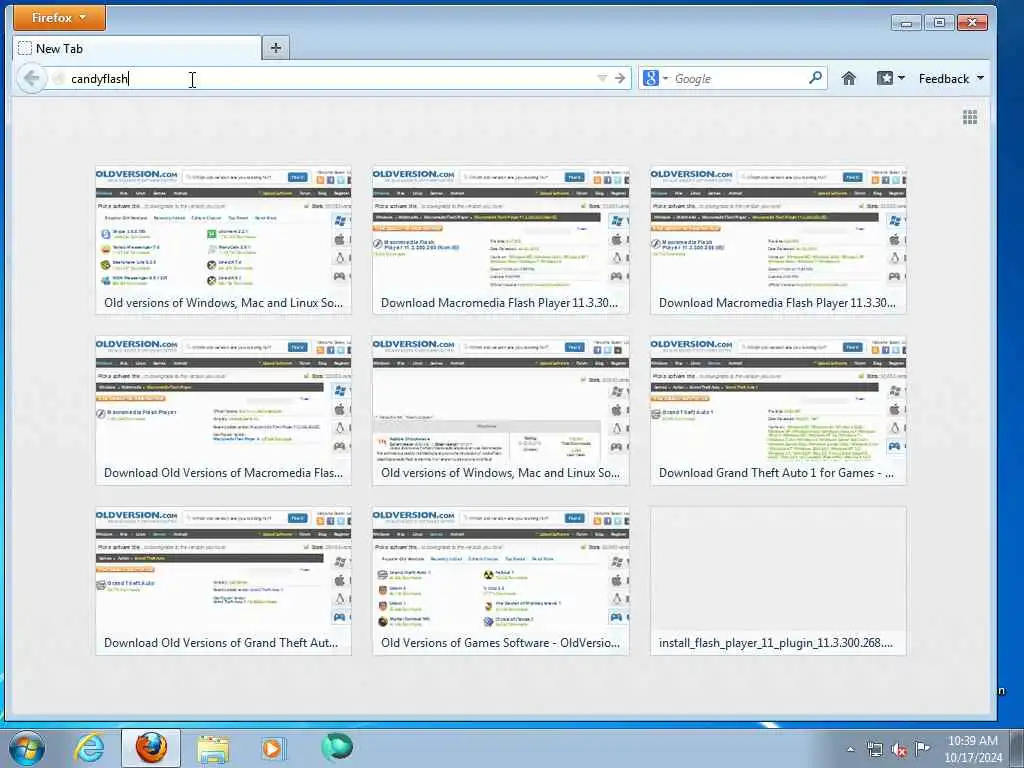Toggle the new tab grid view icon
The width and height of the screenshot is (1024, 768).
click(970, 117)
